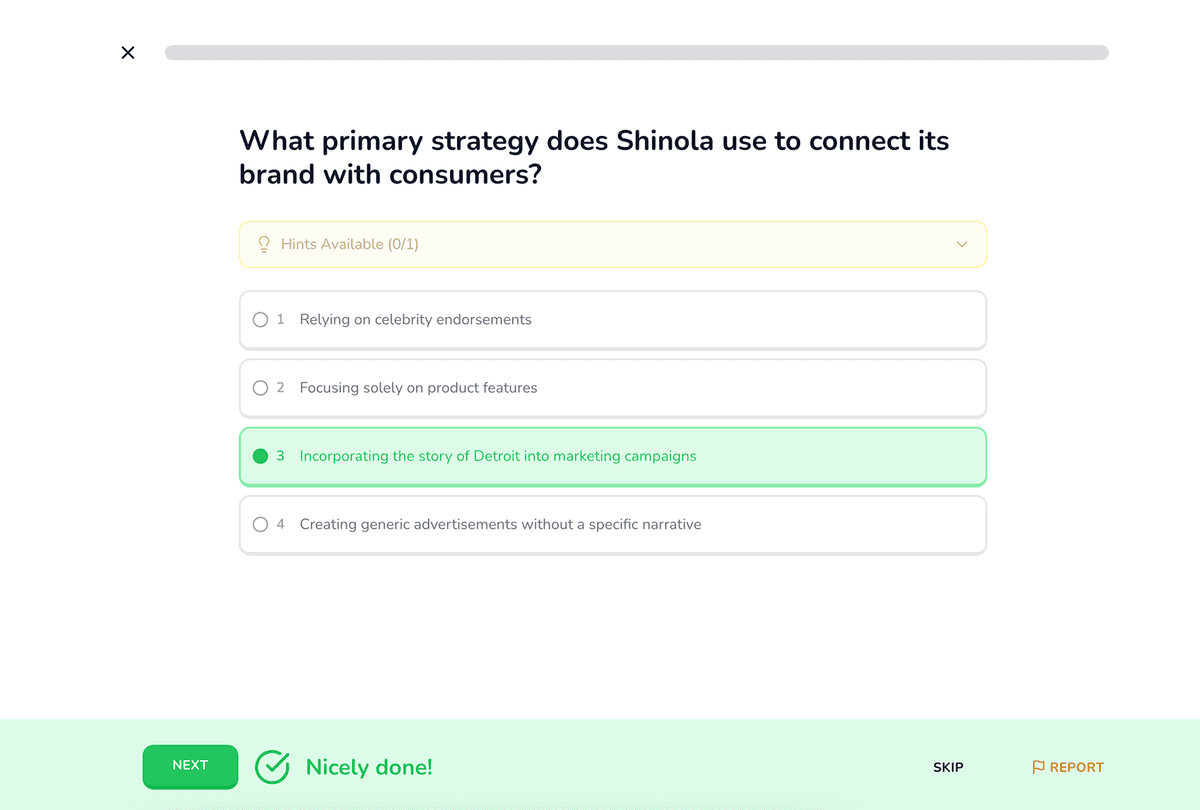Skip this question via SKIP
Viewport: 1200px width, 810px height.
coord(948,767)
